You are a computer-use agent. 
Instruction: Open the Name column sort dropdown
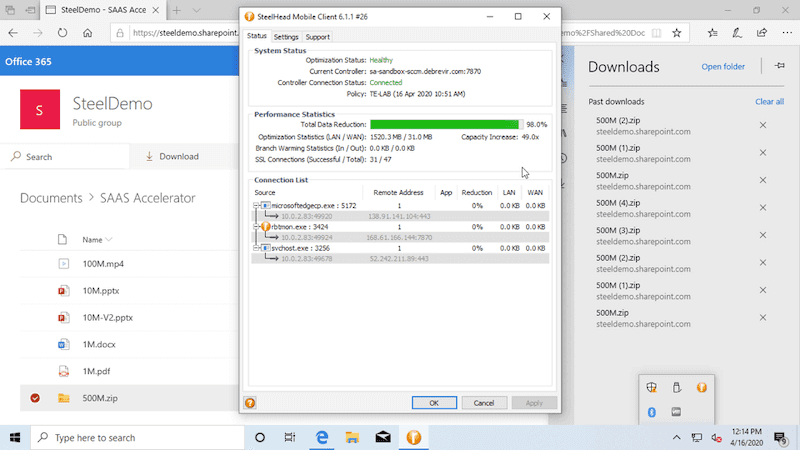pyautogui.click(x=109, y=240)
